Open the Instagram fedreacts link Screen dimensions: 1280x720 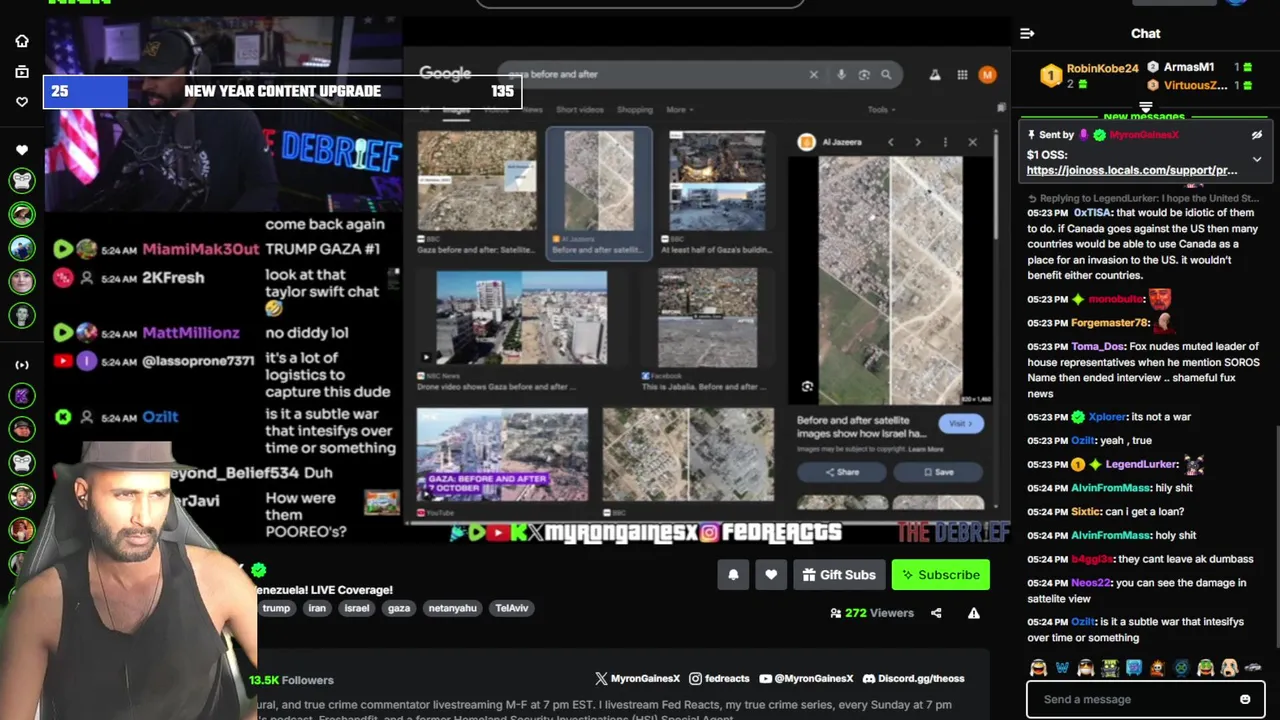coord(719,678)
